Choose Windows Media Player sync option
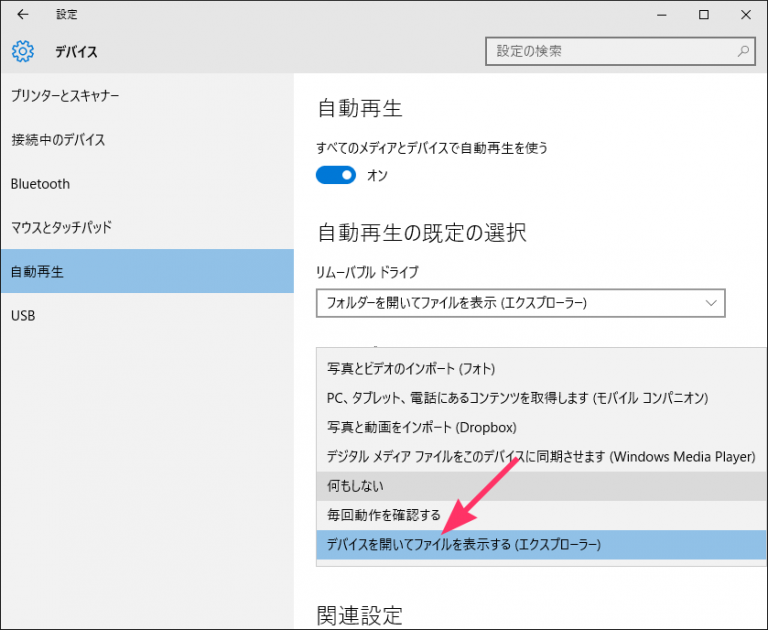The image size is (768, 630). (540, 457)
